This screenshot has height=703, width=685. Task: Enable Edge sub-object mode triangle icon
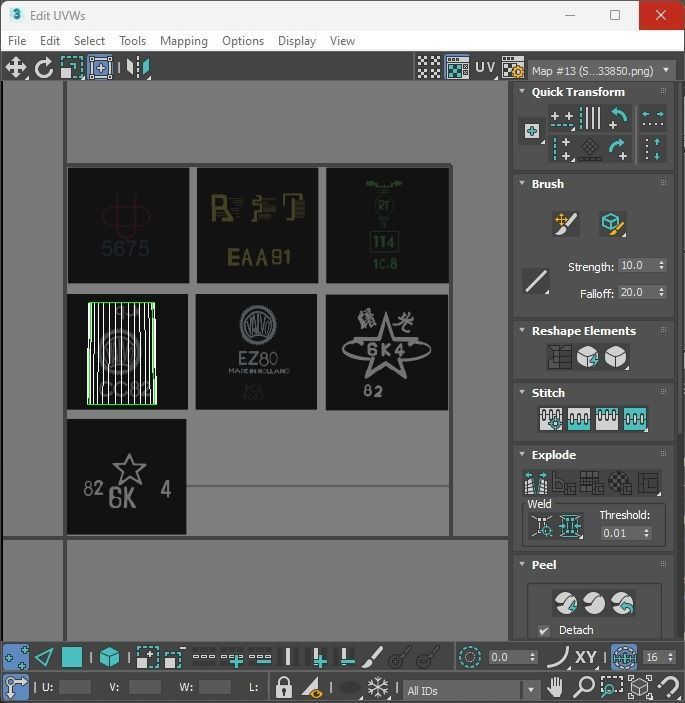tap(44, 658)
